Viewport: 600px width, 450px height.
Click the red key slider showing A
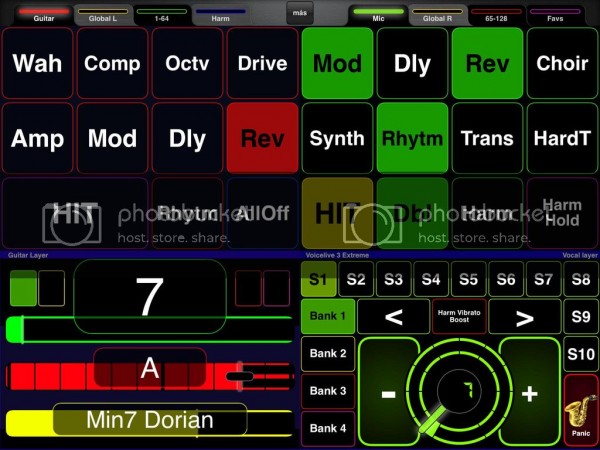[x=150, y=377]
